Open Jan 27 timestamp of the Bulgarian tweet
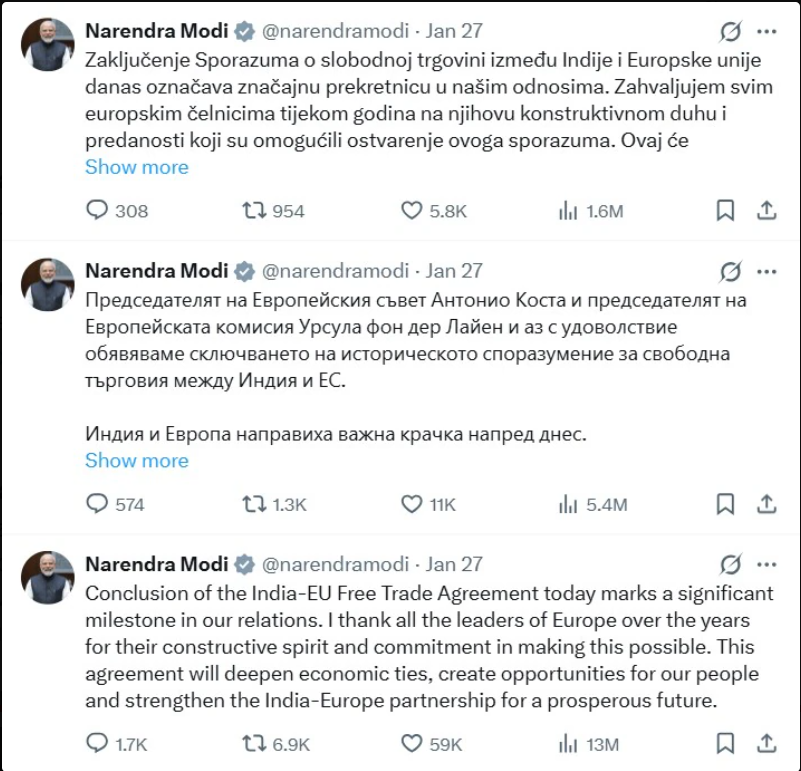Image resolution: width=801 pixels, height=771 pixels. [455, 270]
